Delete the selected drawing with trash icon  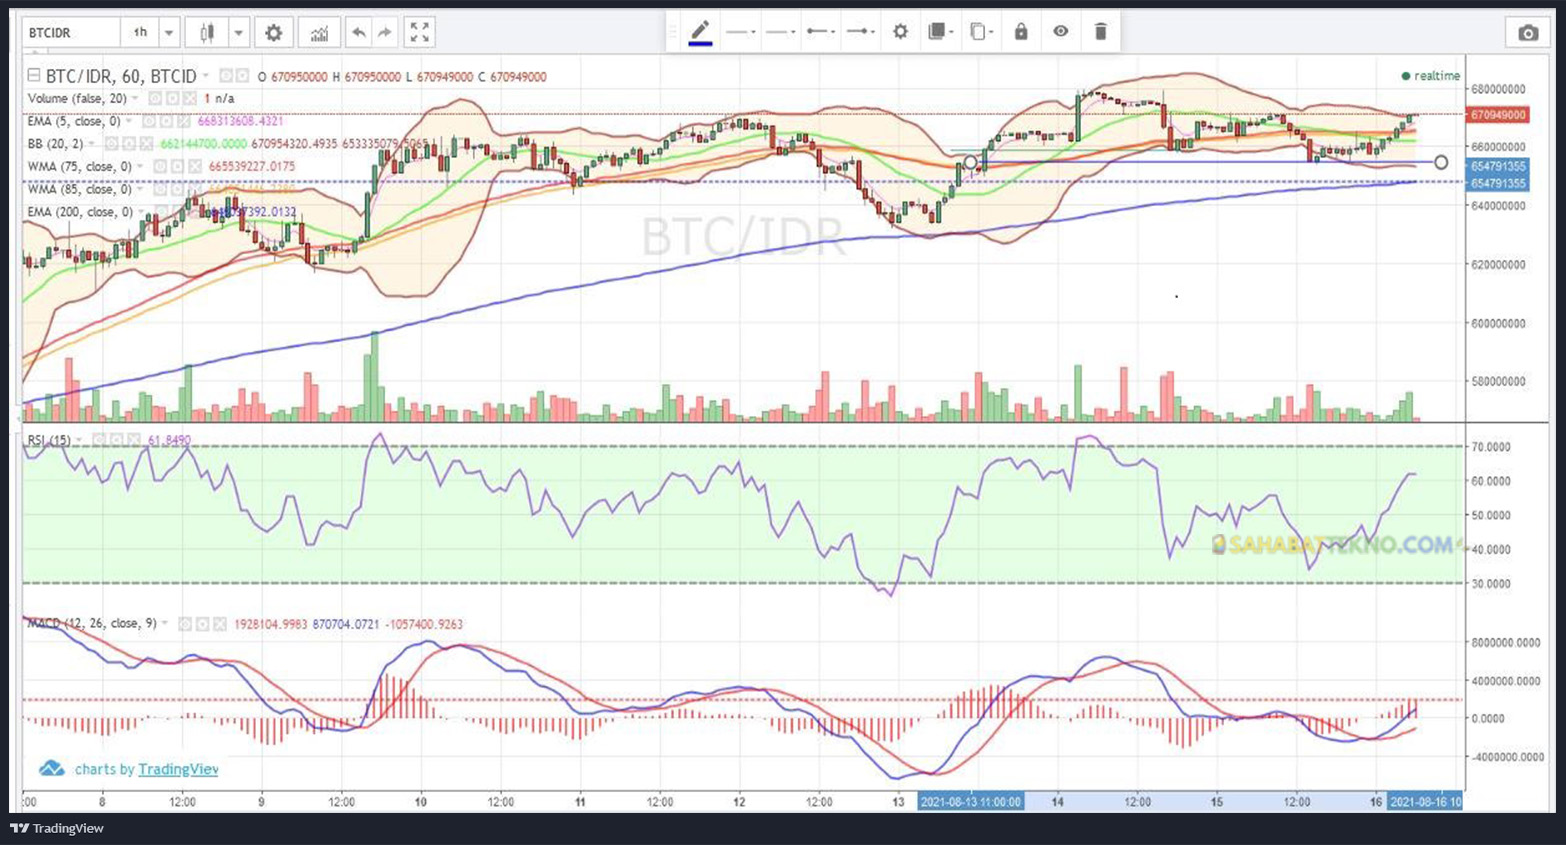pos(1100,32)
